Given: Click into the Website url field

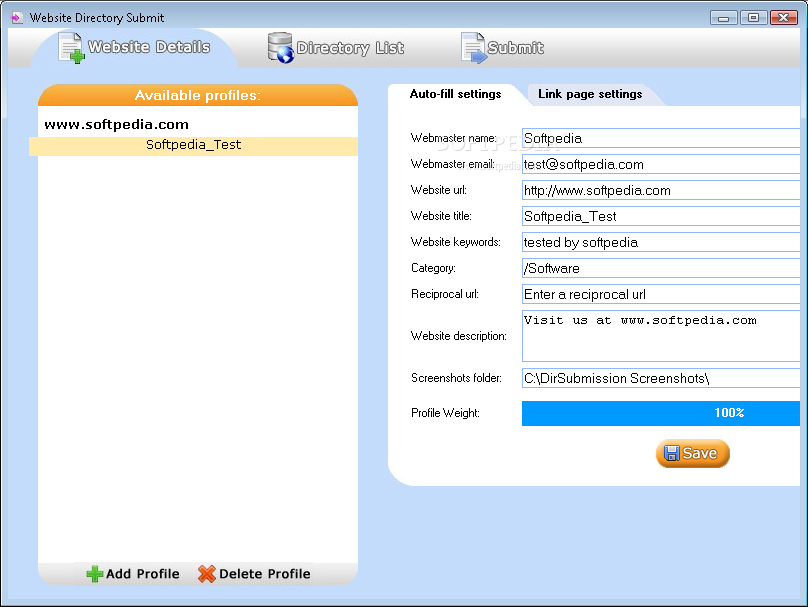Looking at the screenshot, I should click(x=661, y=190).
